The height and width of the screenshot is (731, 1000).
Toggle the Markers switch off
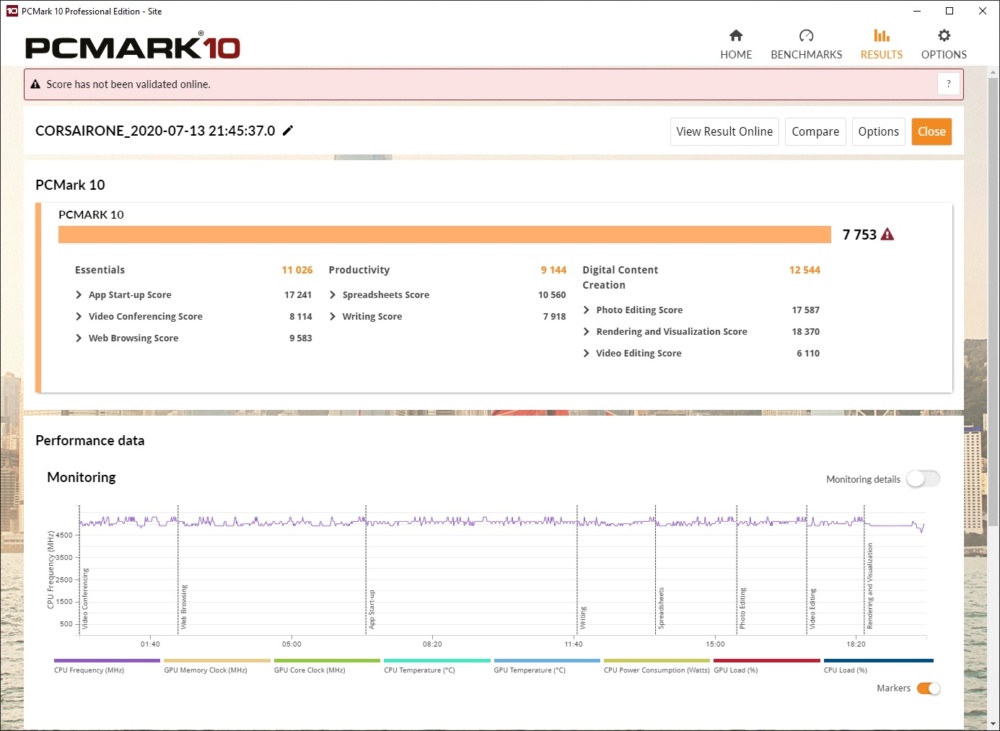point(928,688)
